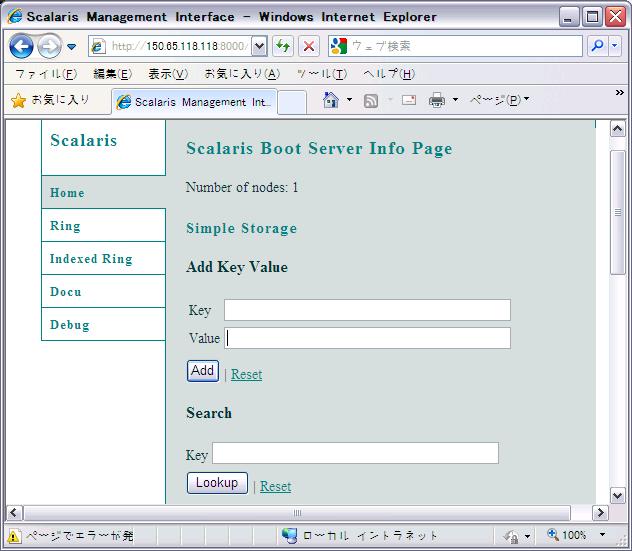632x551 pixels.
Task: Click the green Refresh page icon
Action: (284, 46)
